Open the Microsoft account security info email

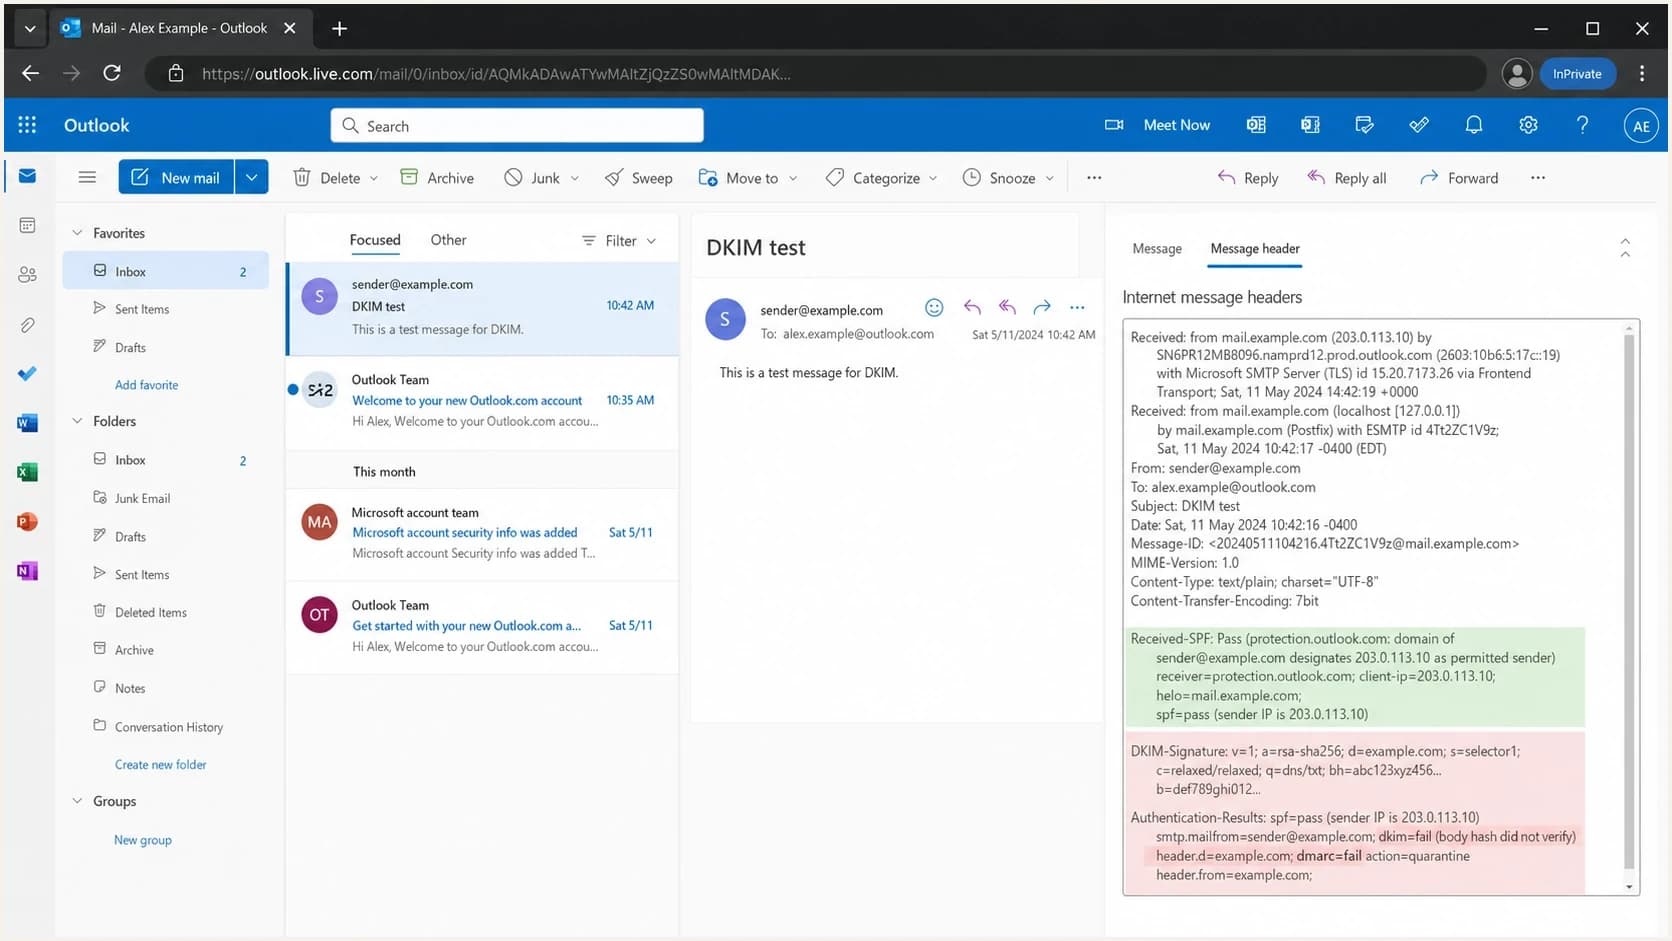[x=482, y=533]
